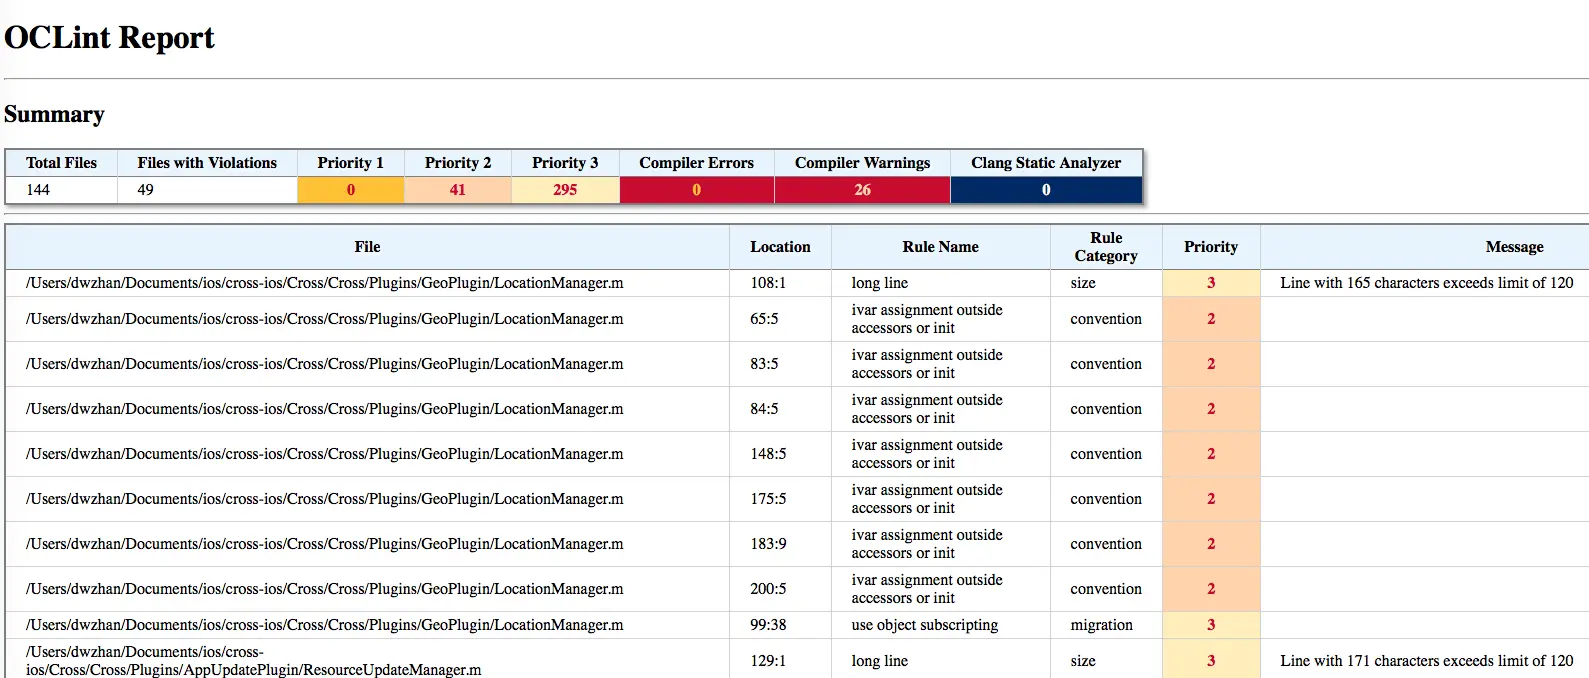Click the Priority header in violations table
Screen dimensions: 1589x678
[1211, 247]
